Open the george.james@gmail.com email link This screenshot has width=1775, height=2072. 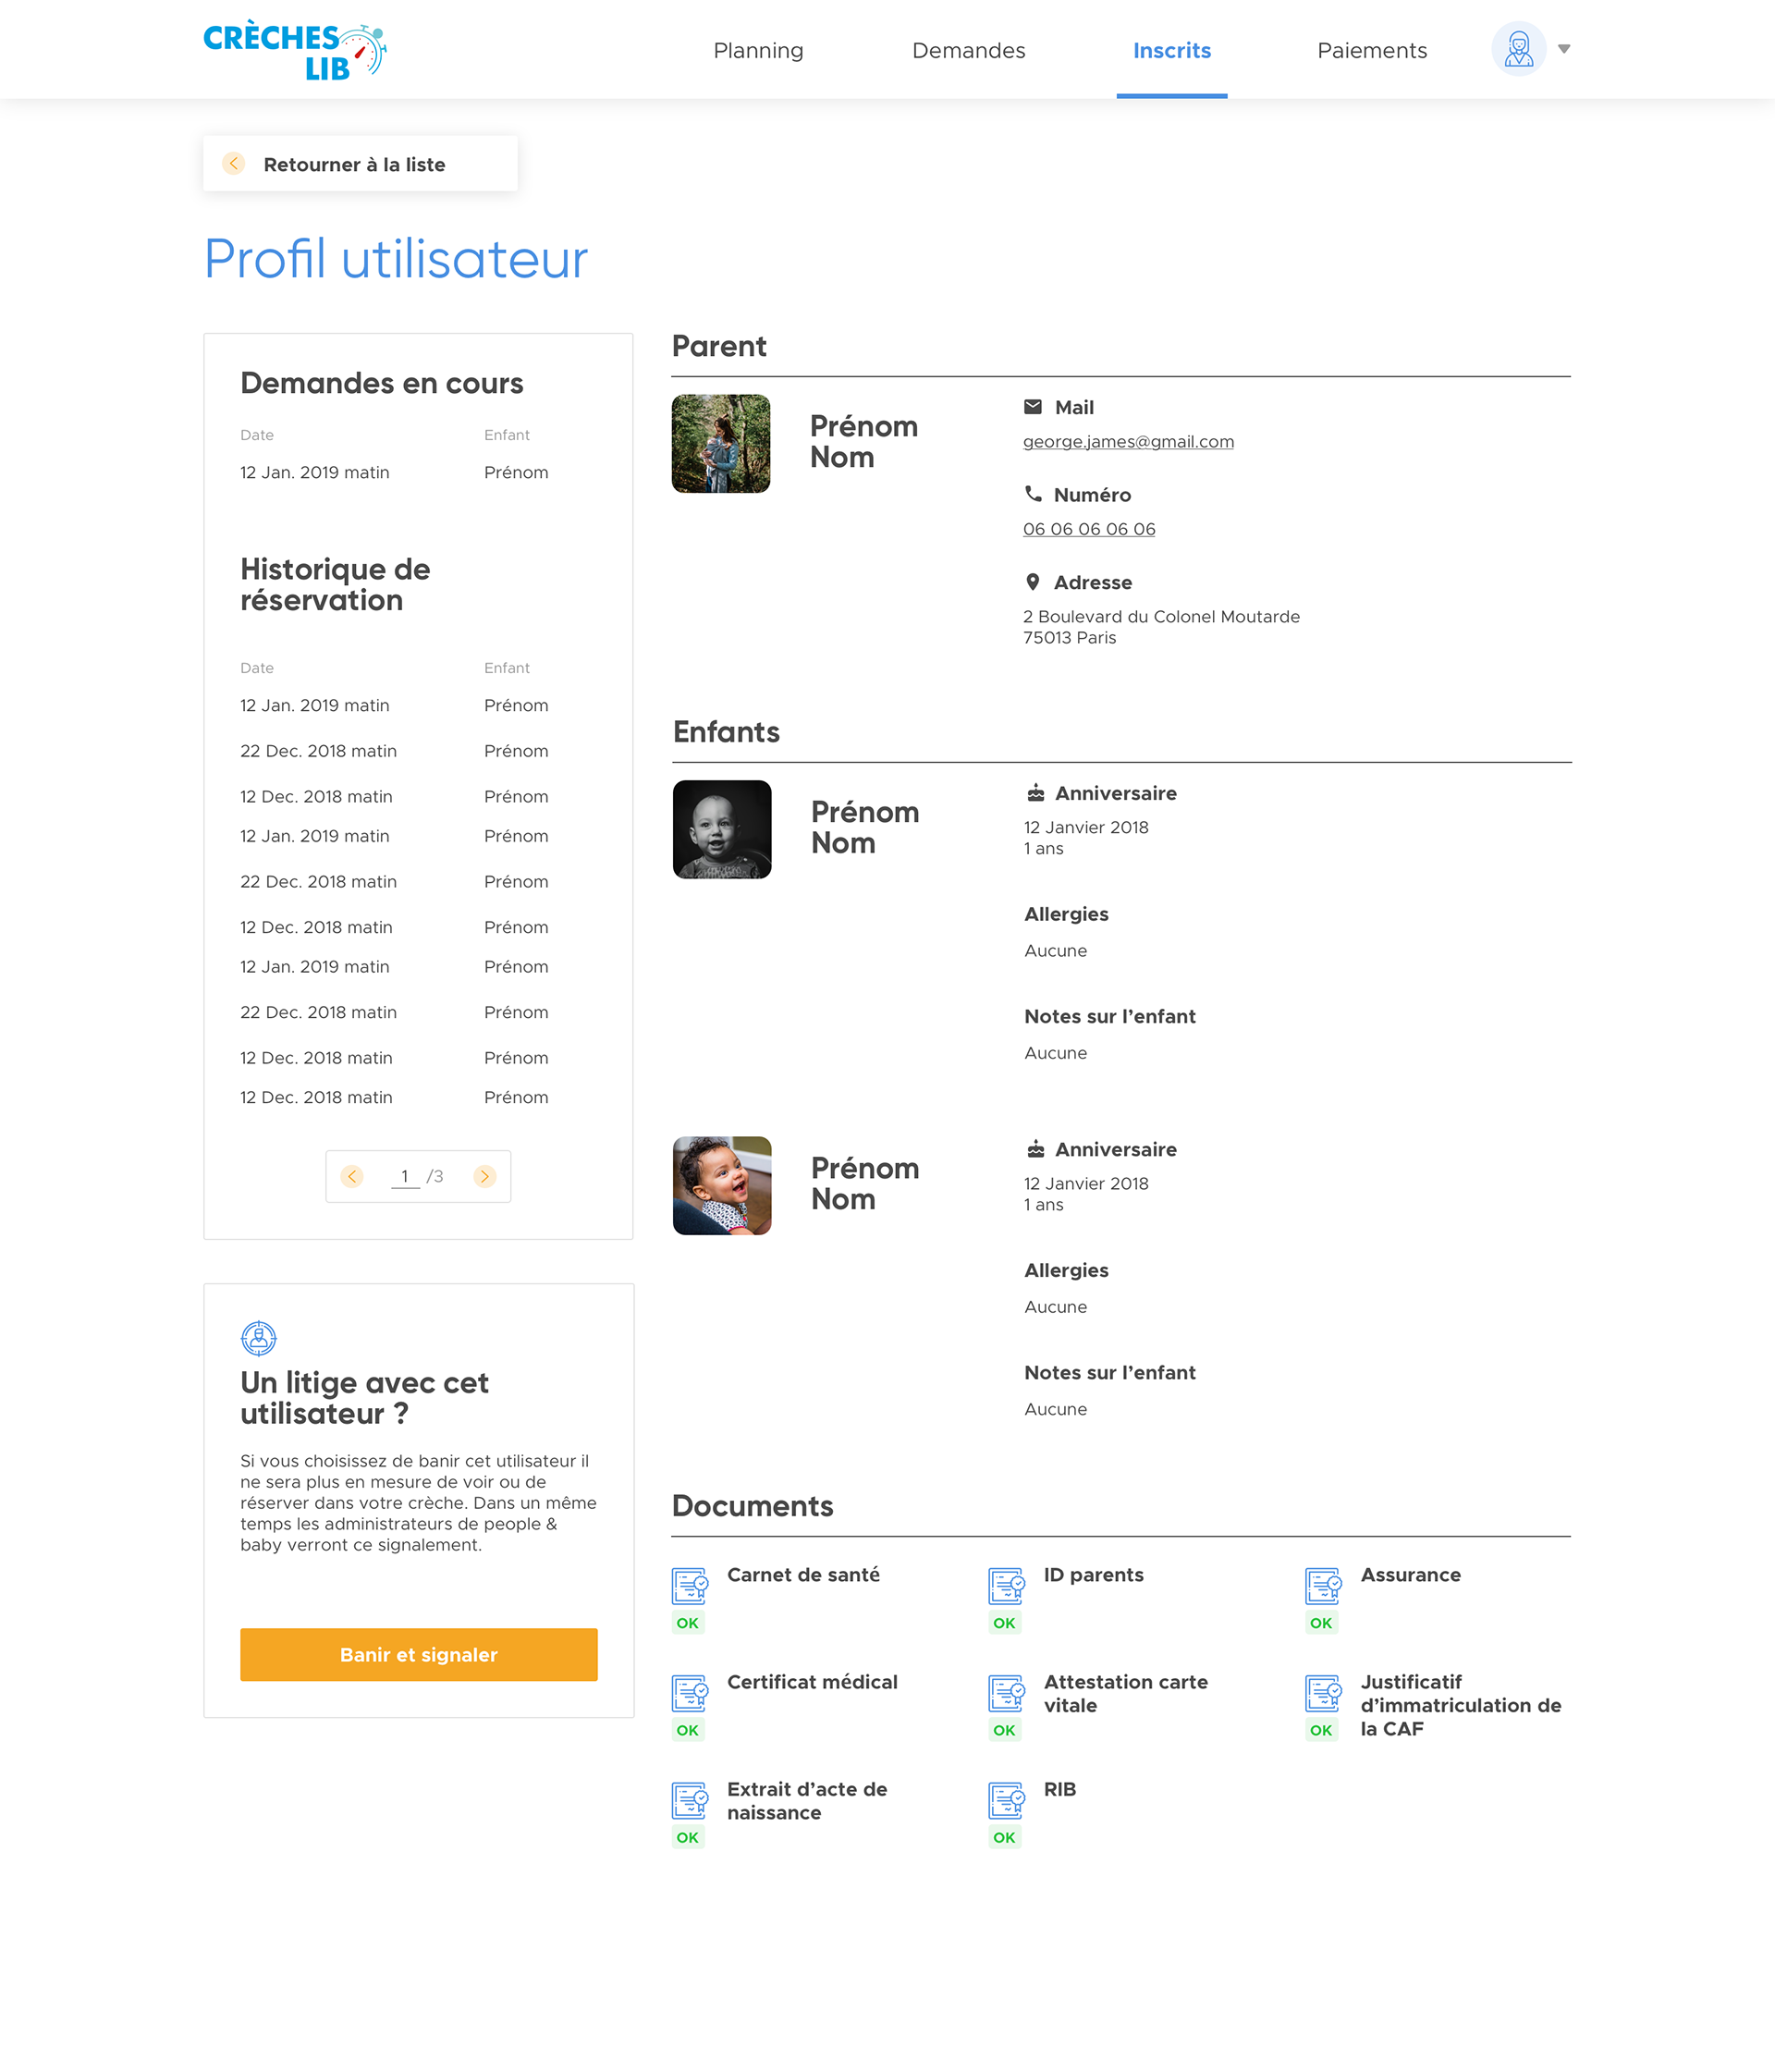pos(1128,442)
